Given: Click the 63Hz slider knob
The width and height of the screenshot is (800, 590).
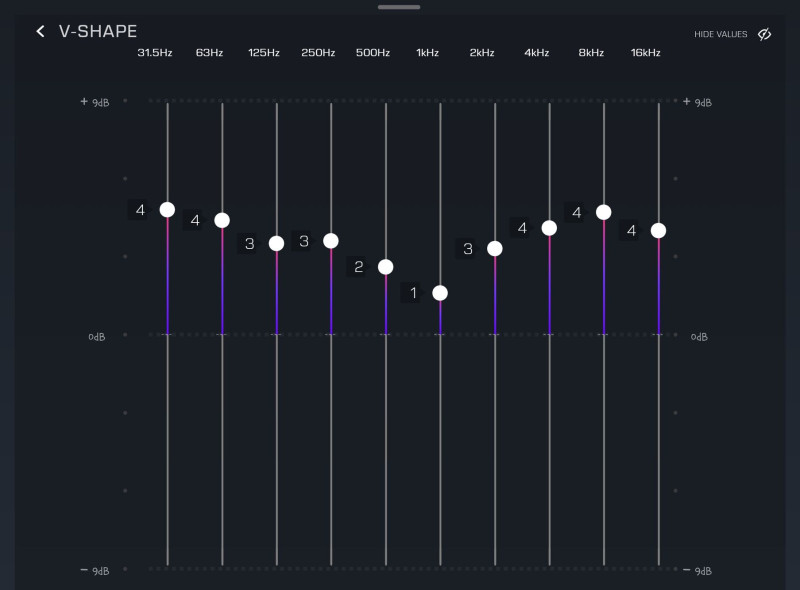Looking at the screenshot, I should (x=222, y=220).
